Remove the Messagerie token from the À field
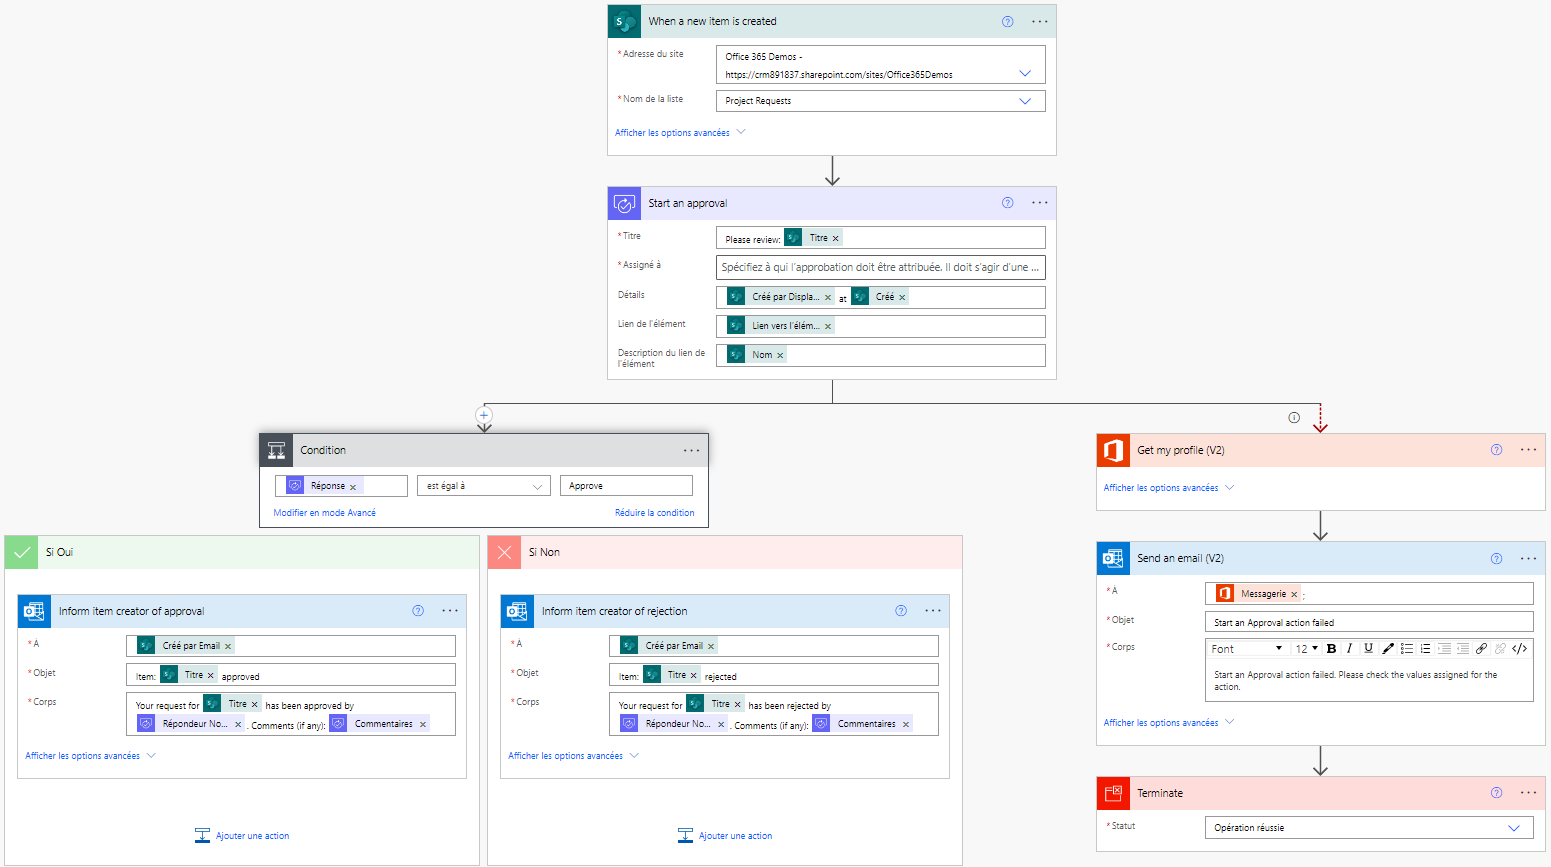 (1294, 595)
